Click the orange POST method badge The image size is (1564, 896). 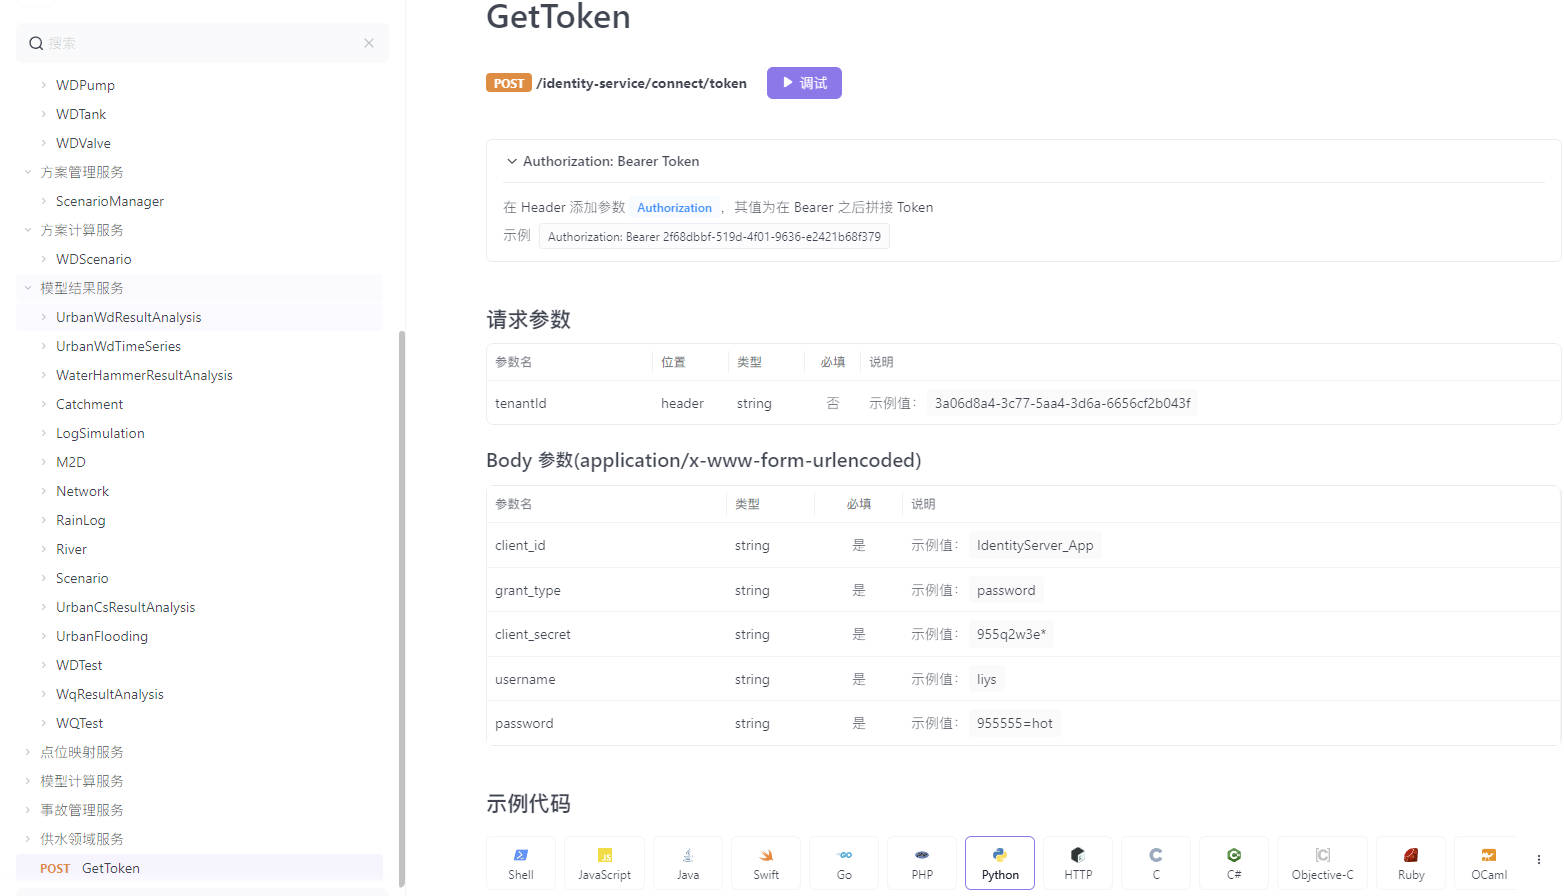pos(509,83)
